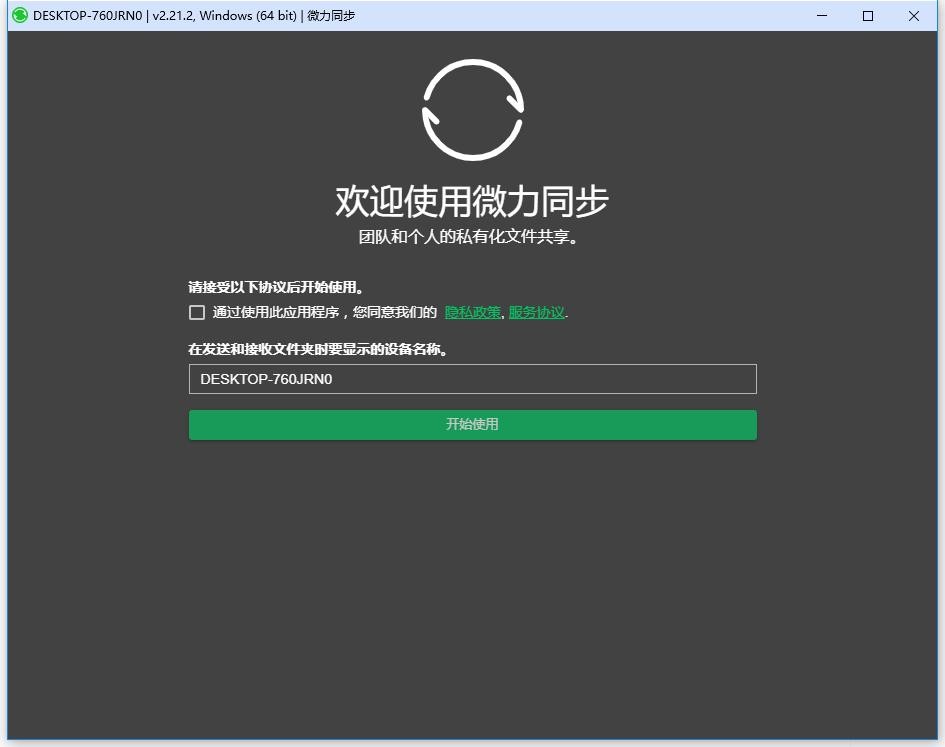Maximize the 微力同步 window
The image size is (945, 747).
(868, 16)
